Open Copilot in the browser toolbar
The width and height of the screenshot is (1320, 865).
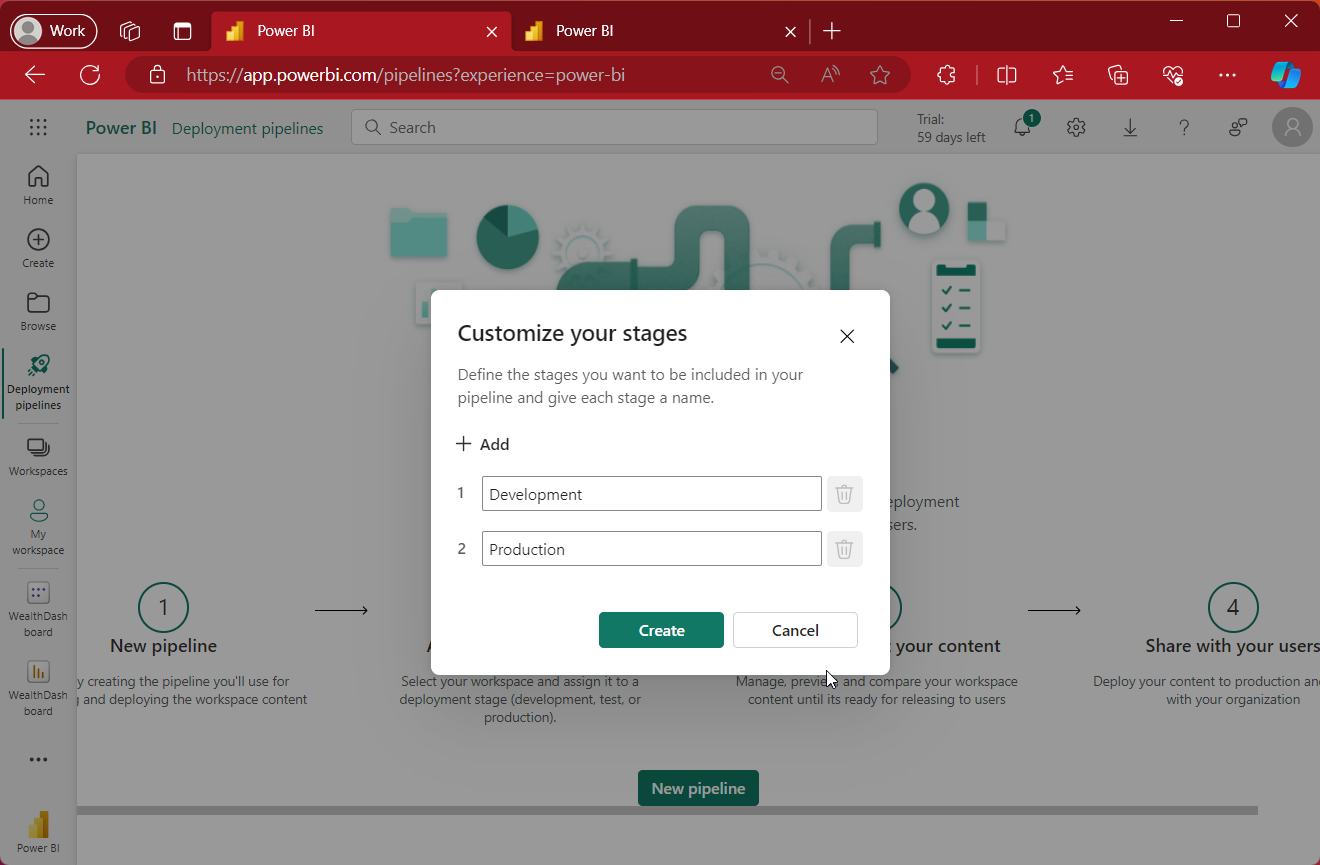[1286, 74]
